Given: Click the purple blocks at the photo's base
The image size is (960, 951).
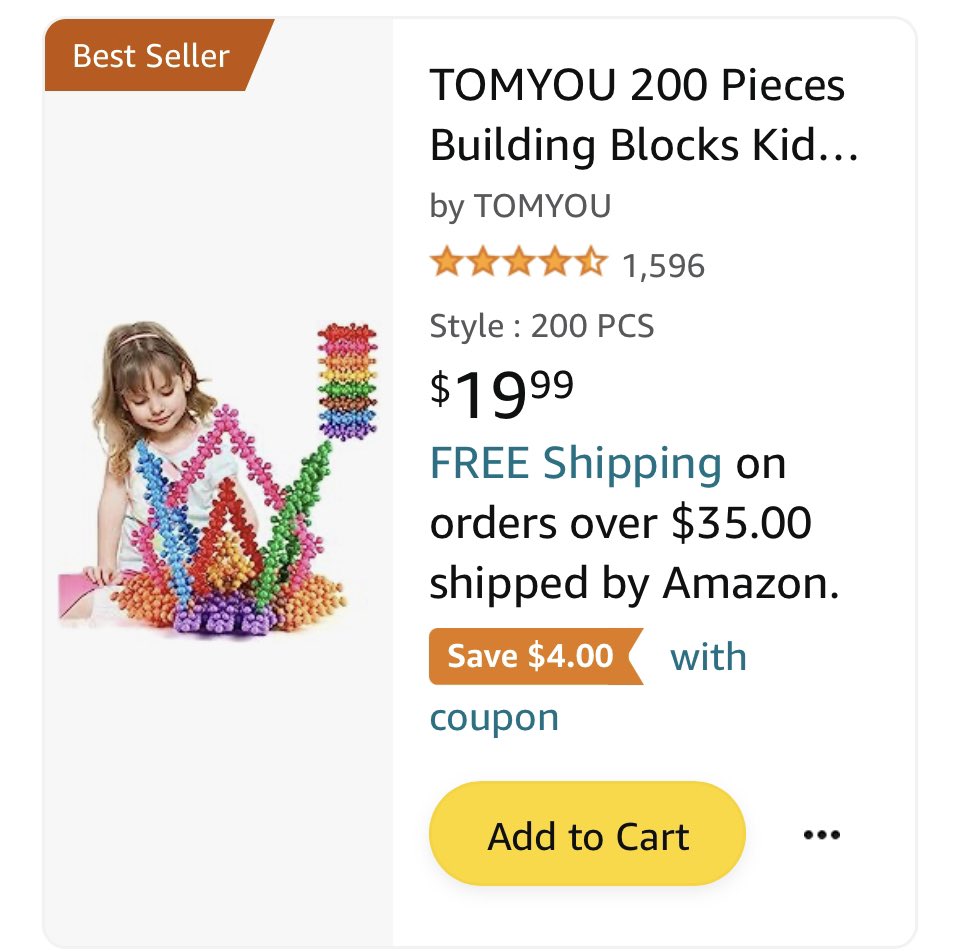Looking at the screenshot, I should (x=214, y=613).
